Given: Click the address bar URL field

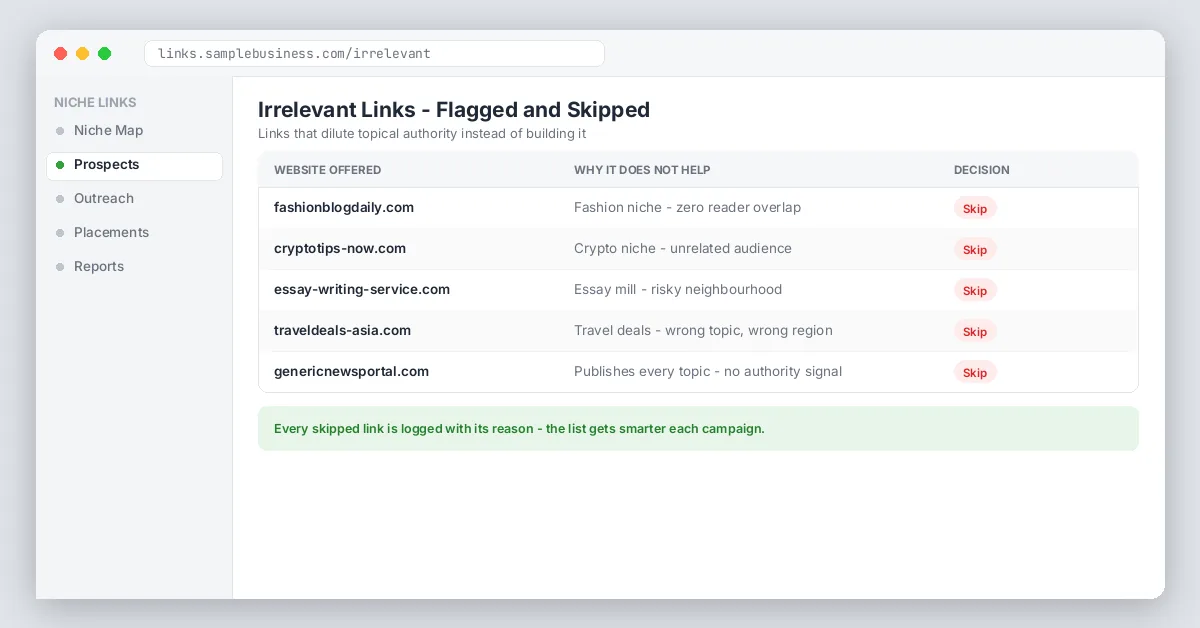Looking at the screenshot, I should click(374, 54).
